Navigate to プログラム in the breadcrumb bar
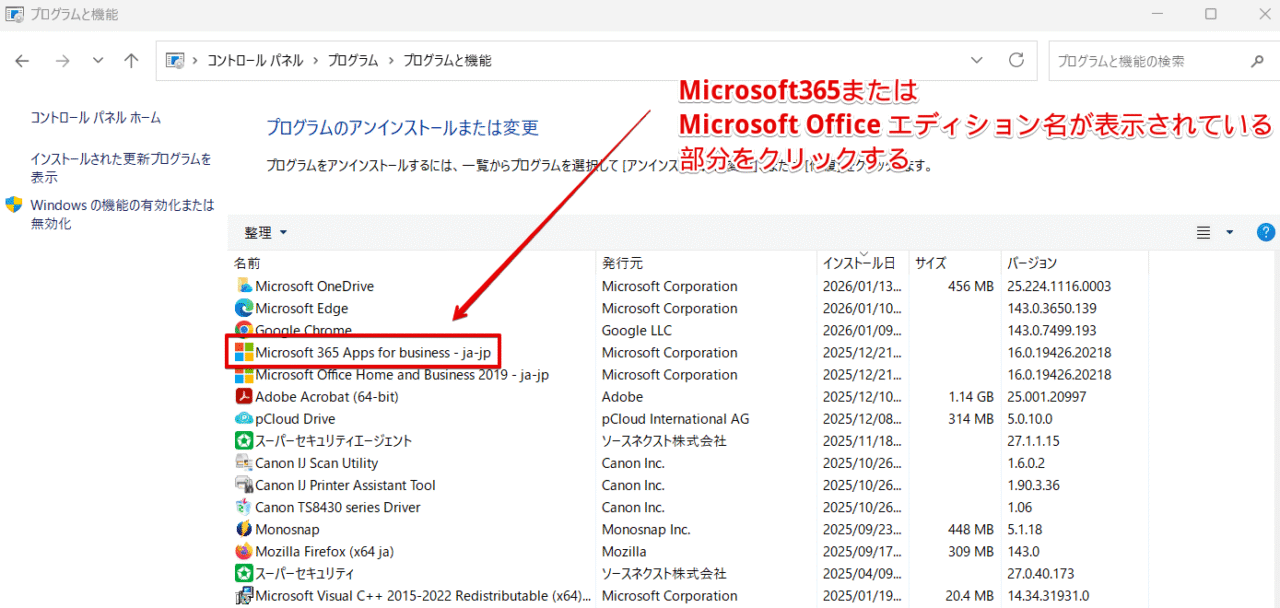 (352, 60)
